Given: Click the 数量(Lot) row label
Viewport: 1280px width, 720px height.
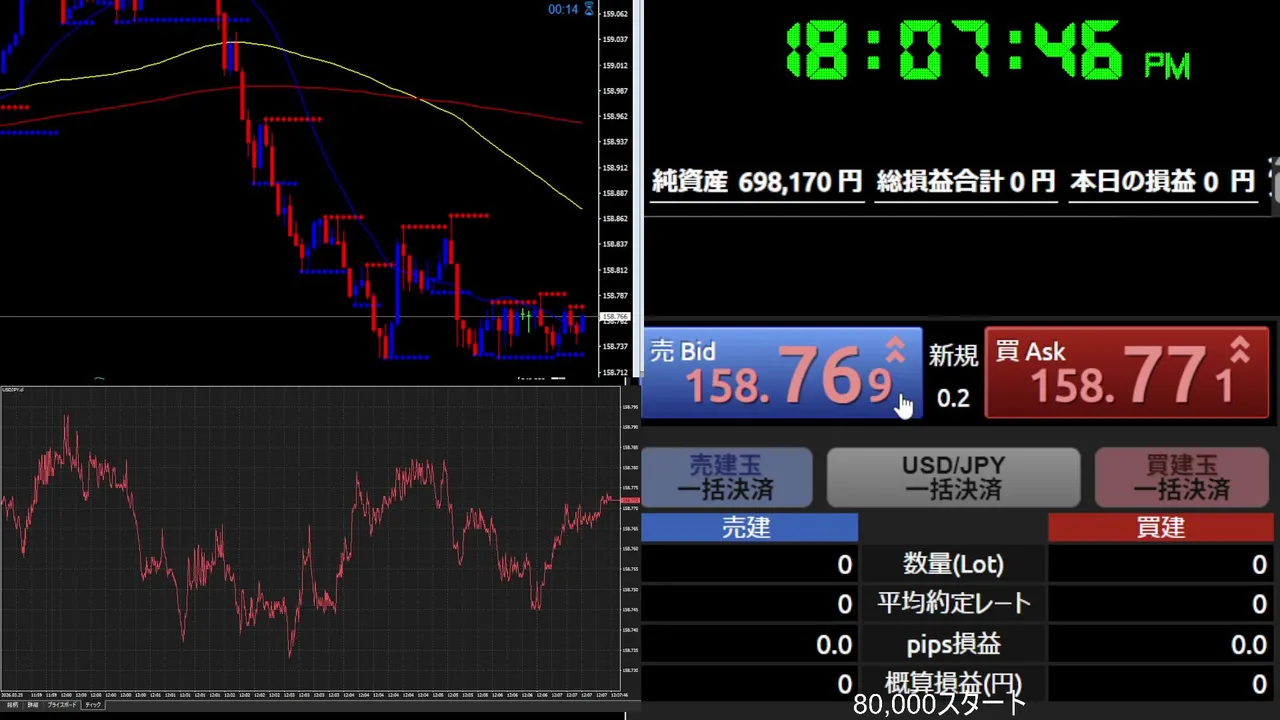Looking at the screenshot, I should pos(953,565).
